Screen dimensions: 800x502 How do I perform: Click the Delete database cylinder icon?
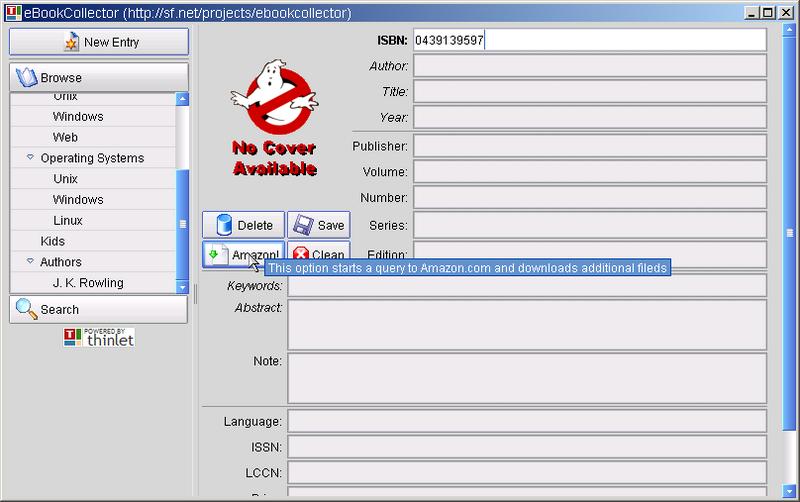(224, 225)
